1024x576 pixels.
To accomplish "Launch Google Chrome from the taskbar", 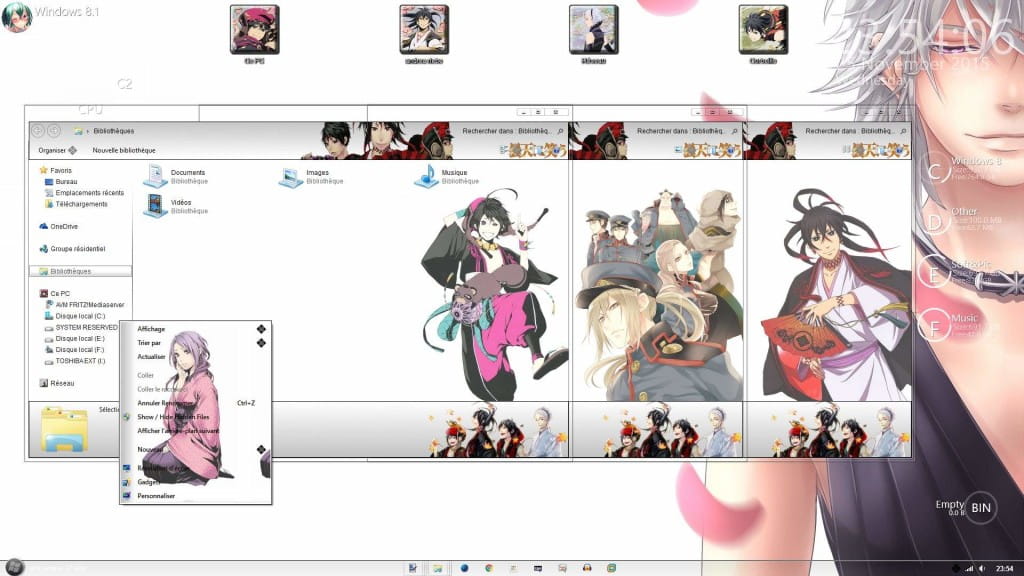I will click(x=489, y=568).
